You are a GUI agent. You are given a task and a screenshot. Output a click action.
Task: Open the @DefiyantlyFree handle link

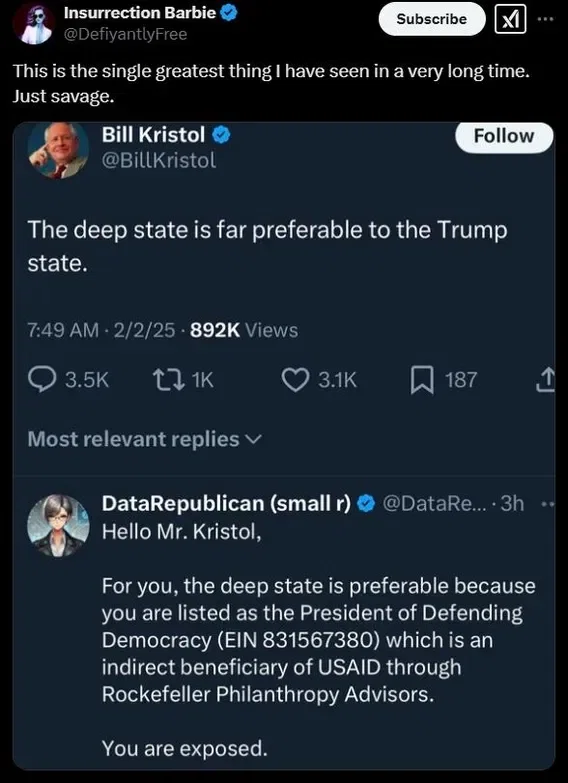[125, 34]
